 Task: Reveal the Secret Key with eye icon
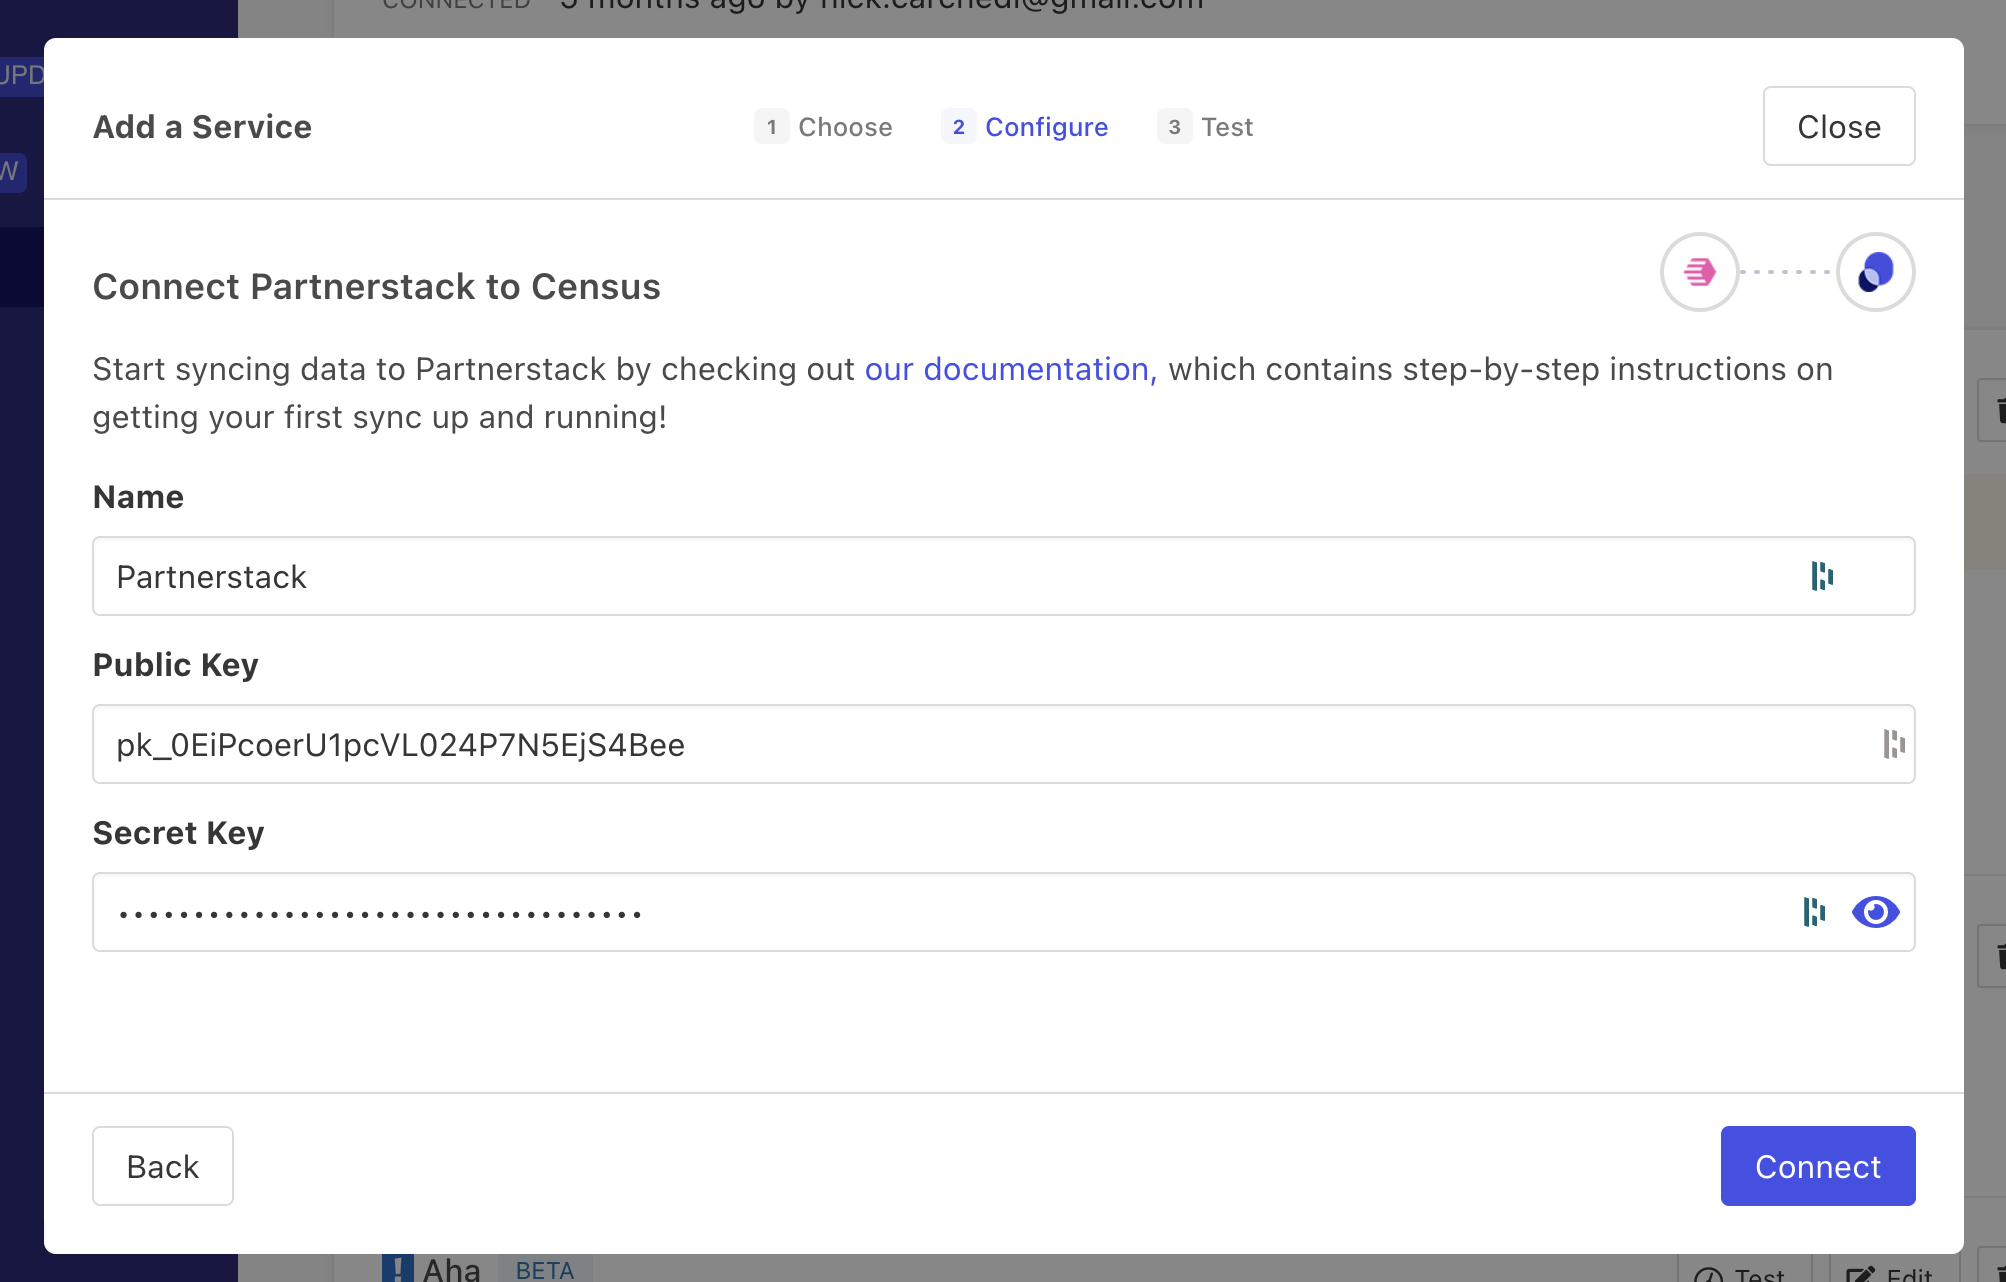point(1875,912)
